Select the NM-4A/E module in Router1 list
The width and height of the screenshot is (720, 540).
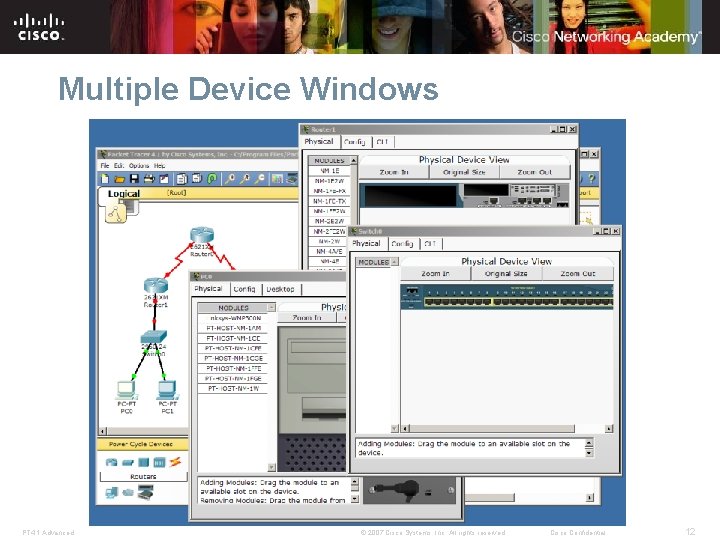tap(329, 251)
